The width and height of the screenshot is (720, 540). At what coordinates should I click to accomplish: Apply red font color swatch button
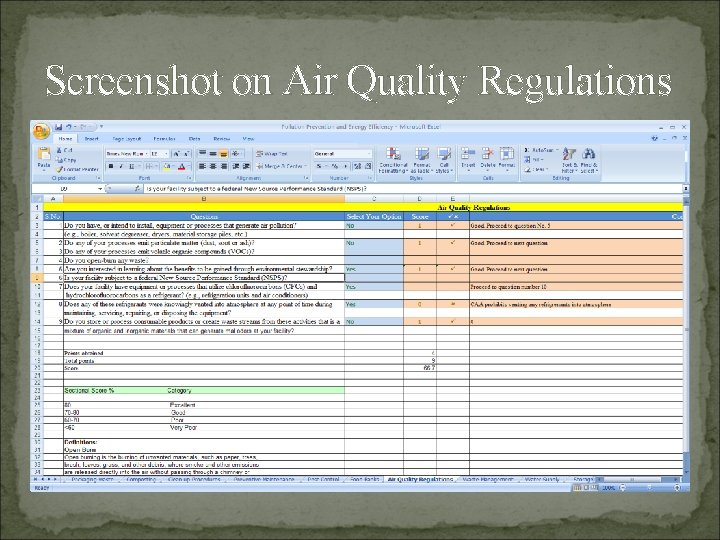(x=182, y=166)
